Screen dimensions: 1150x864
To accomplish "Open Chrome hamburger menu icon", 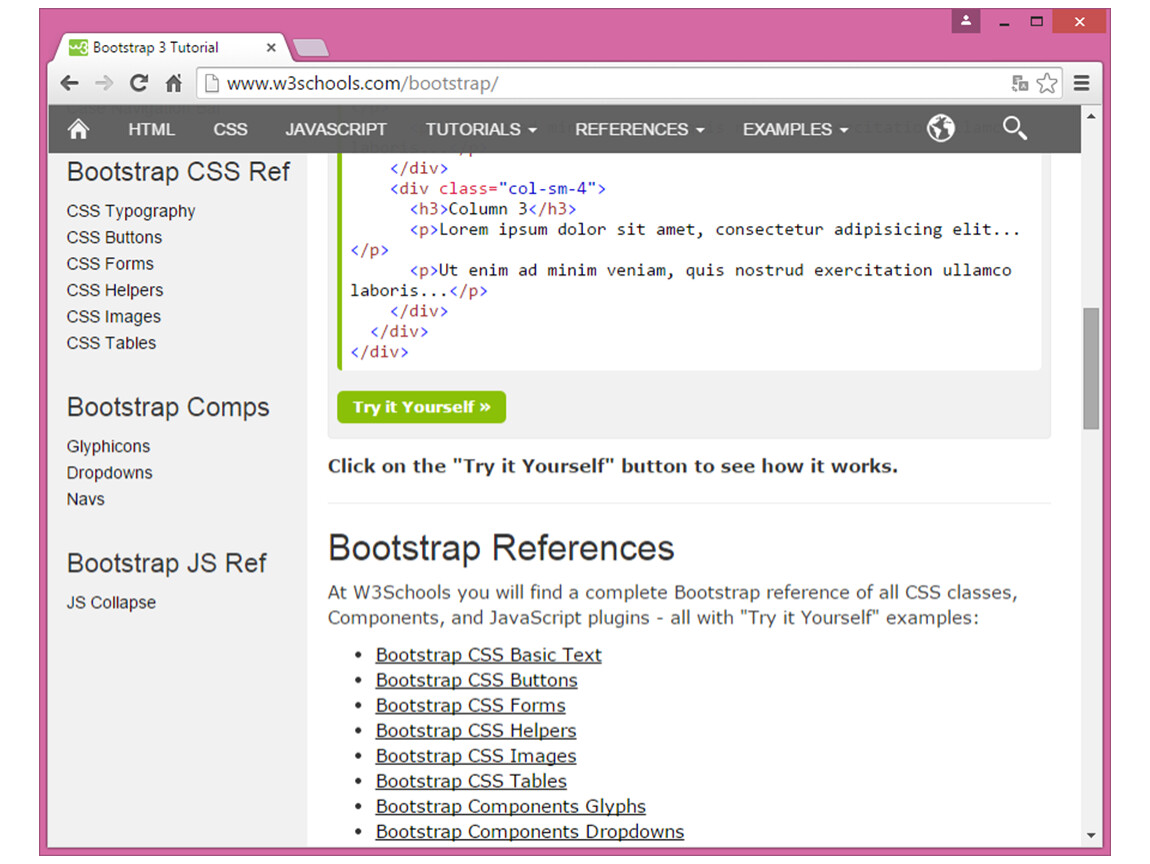I will [x=1081, y=83].
